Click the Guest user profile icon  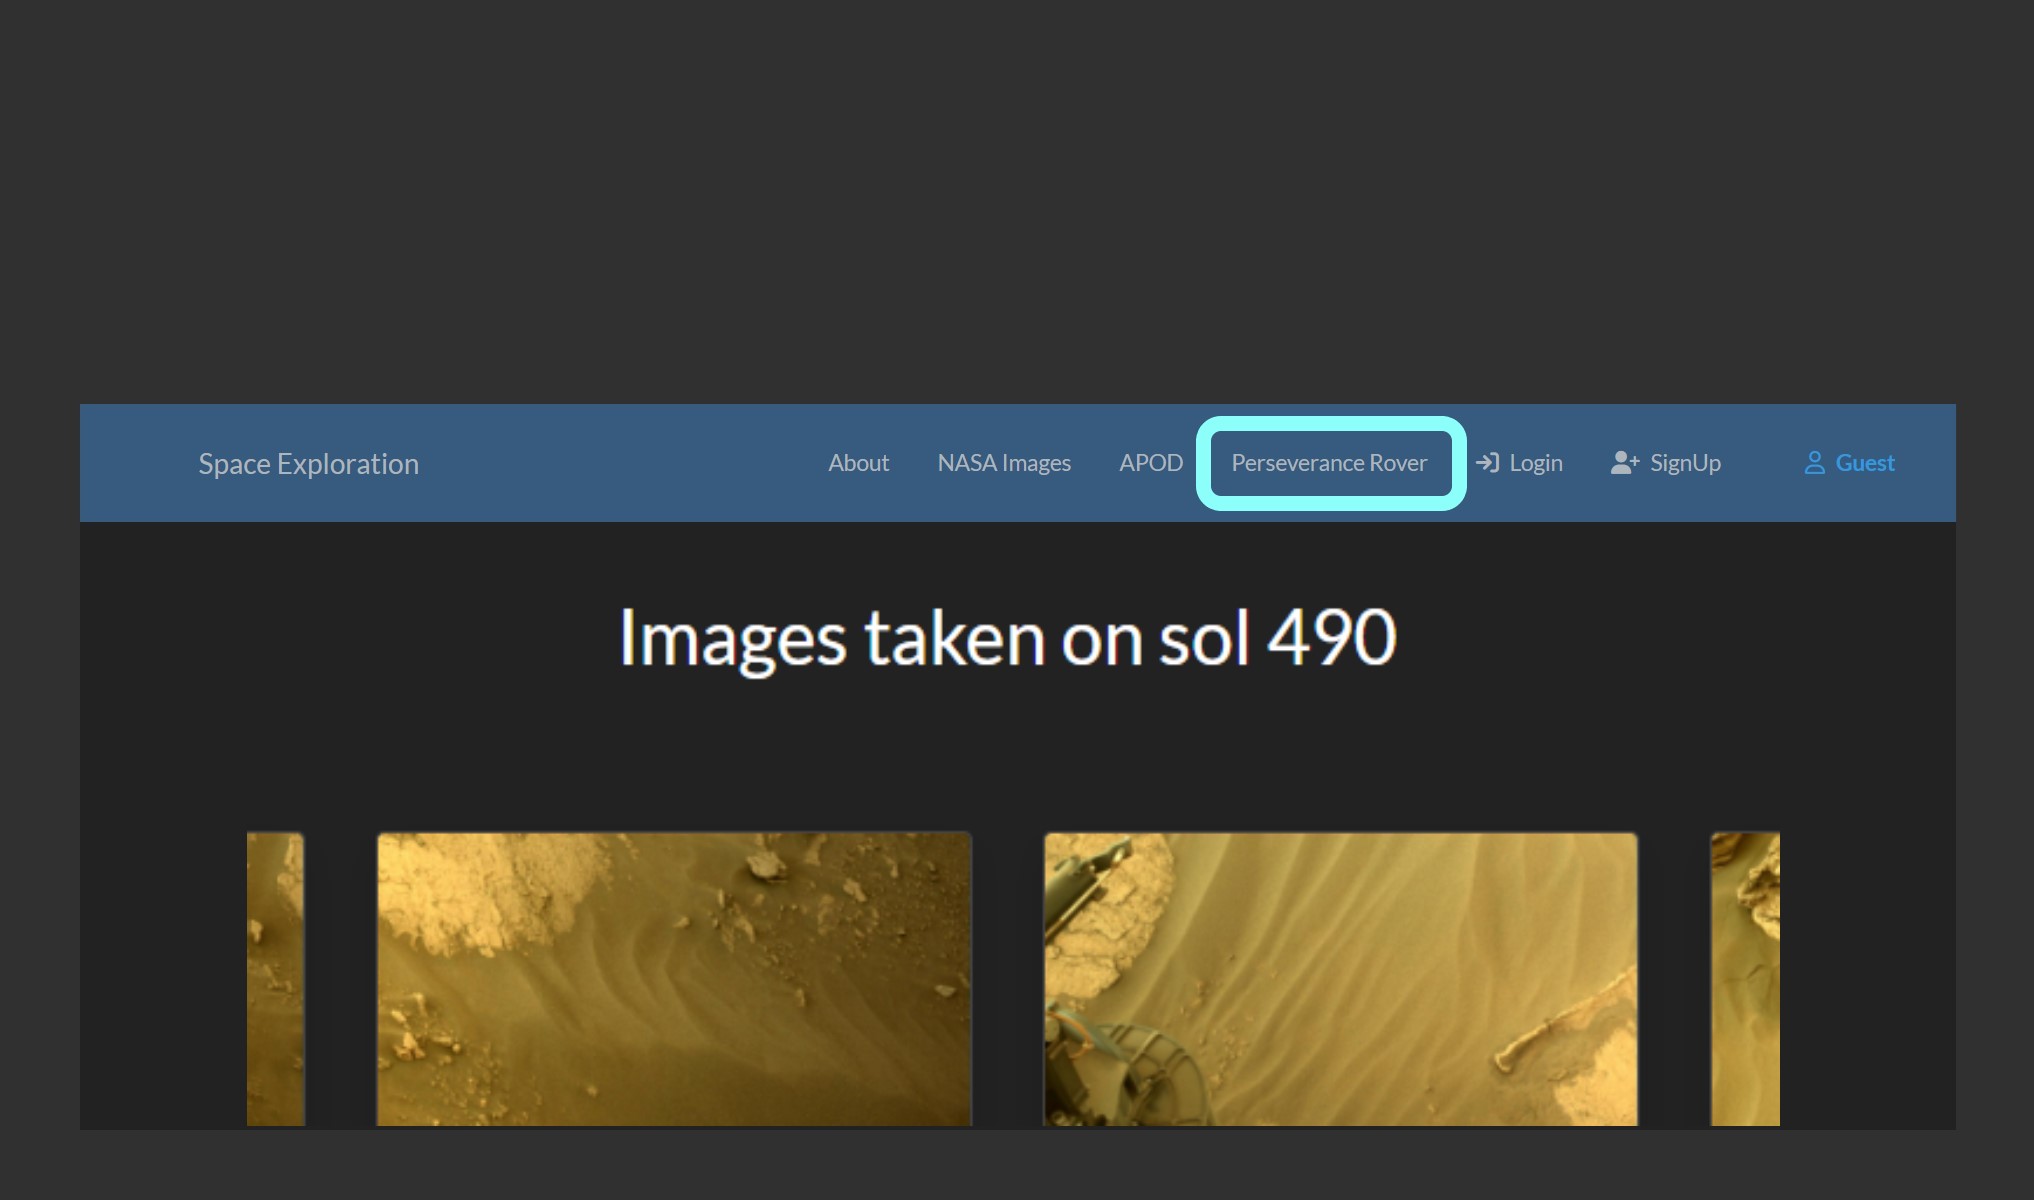1814,463
